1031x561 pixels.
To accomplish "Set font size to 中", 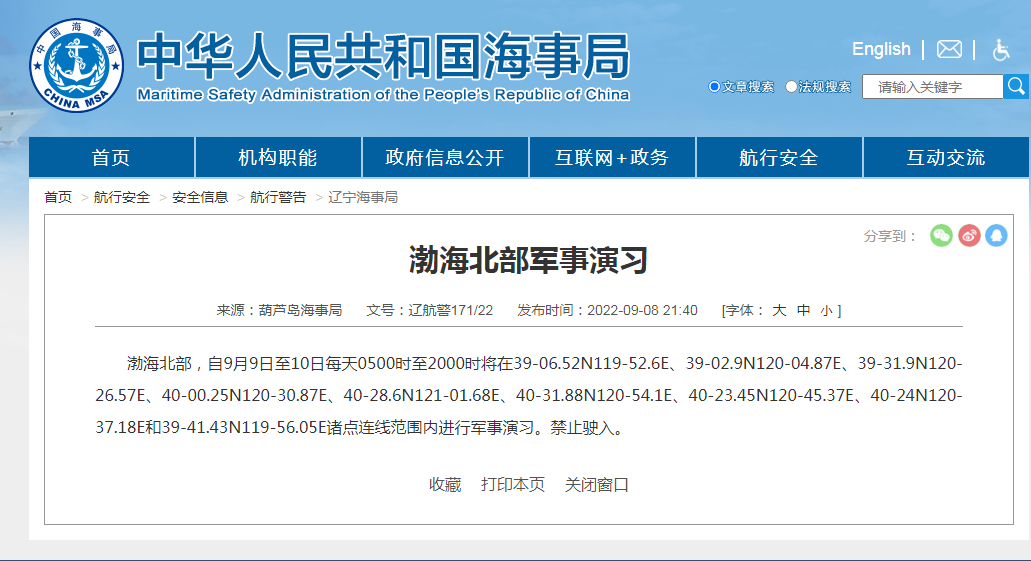I will pos(803,310).
